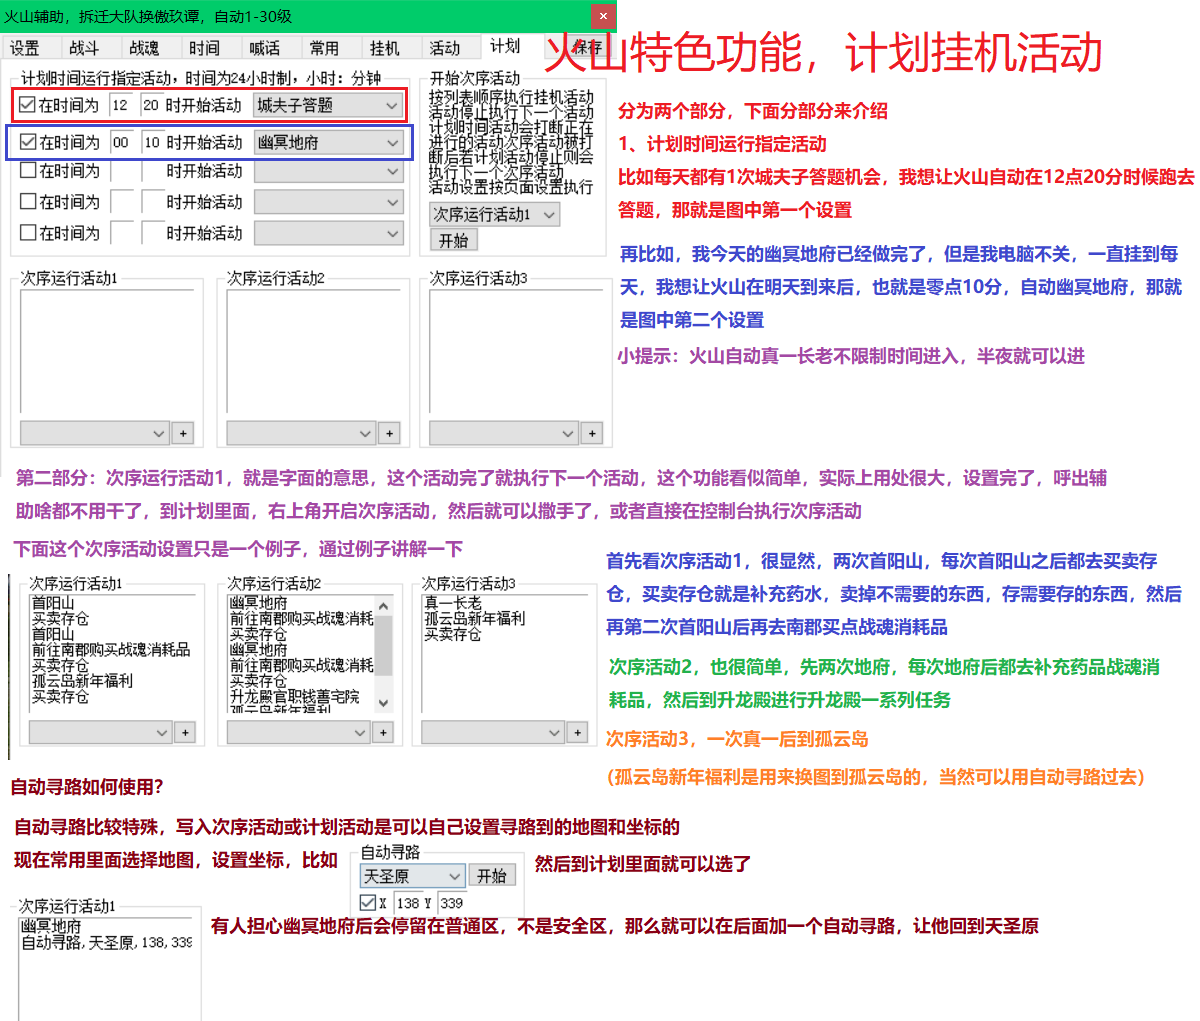Toggle the 在时间为 checkbox for 幽冥地府
The image size is (1200, 1021).
tap(28, 142)
